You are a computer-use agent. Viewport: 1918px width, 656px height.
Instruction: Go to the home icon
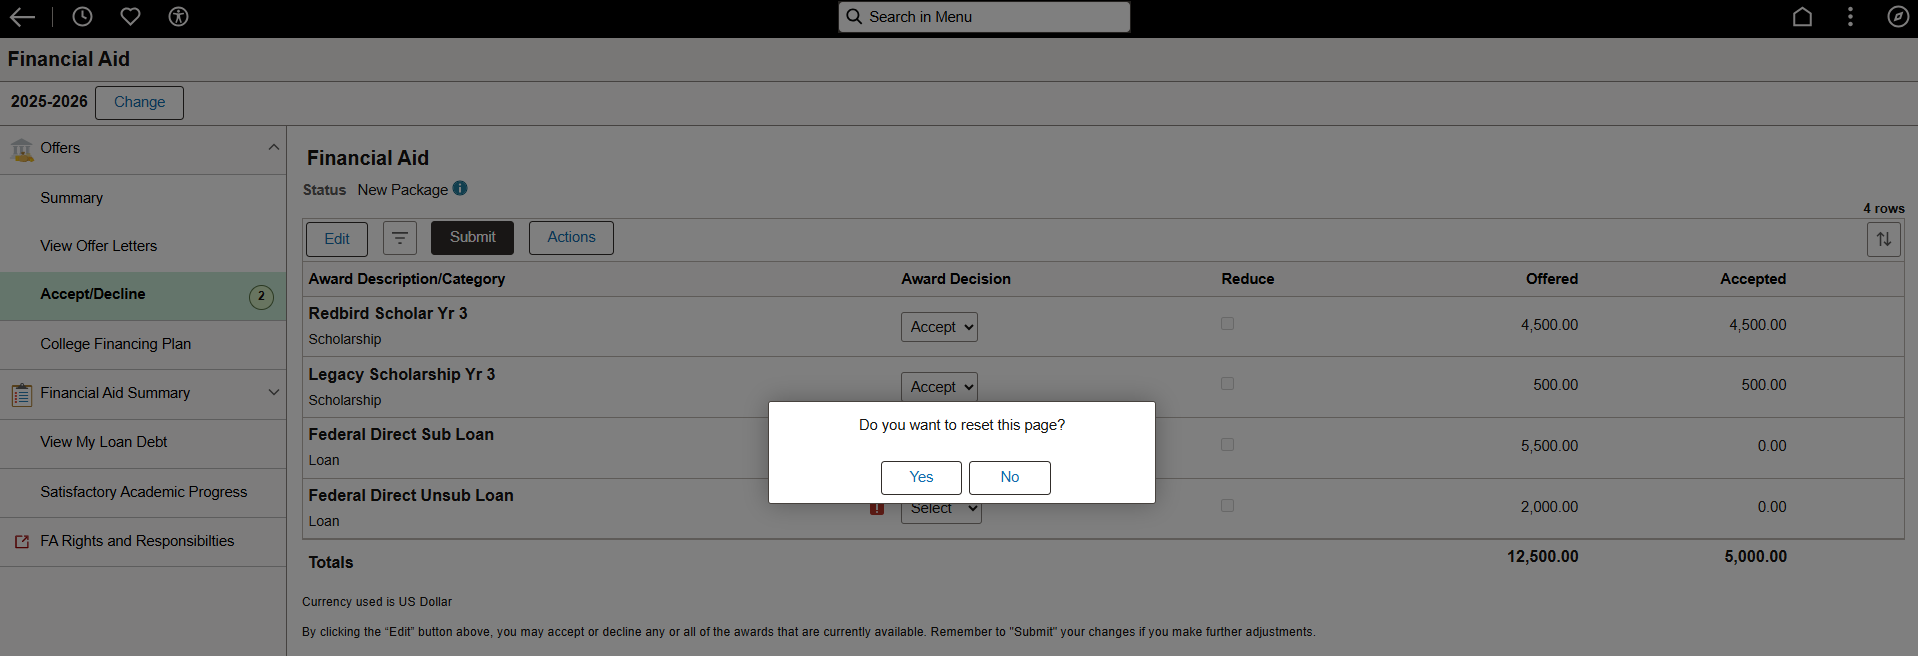click(x=1802, y=17)
